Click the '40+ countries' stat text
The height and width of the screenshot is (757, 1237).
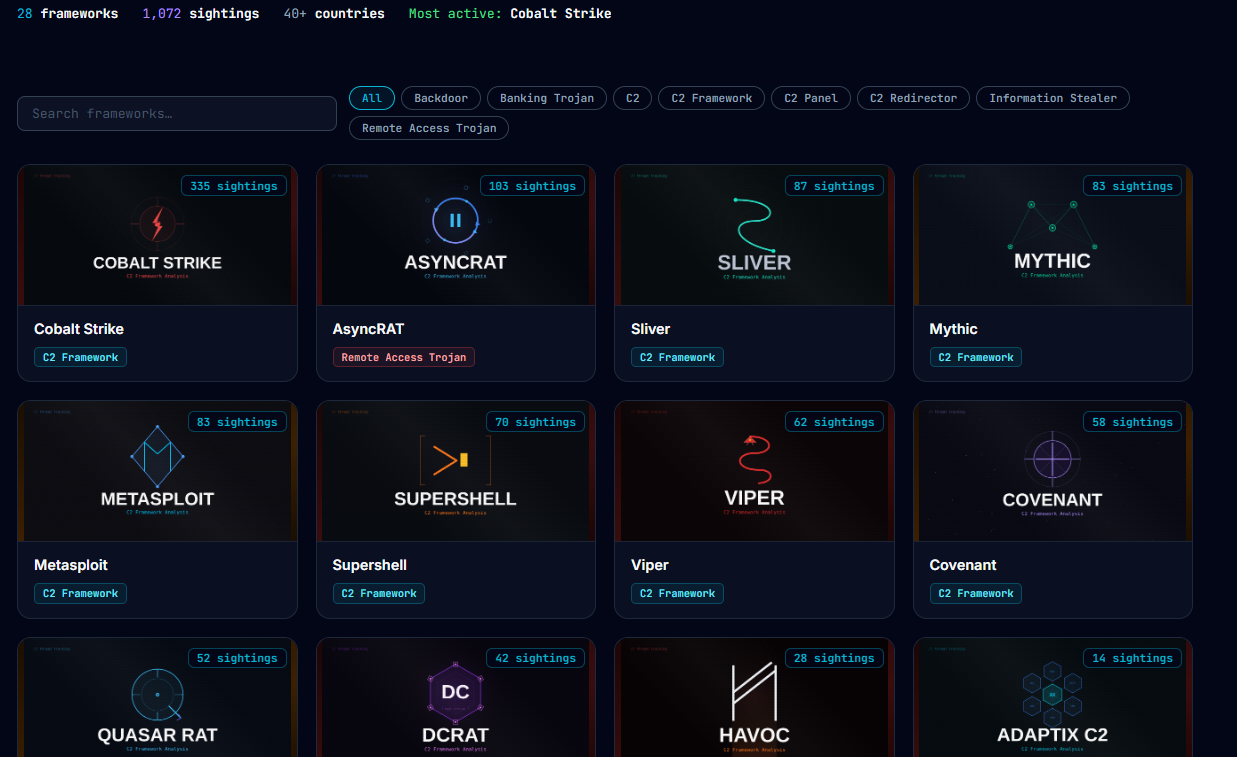point(334,14)
